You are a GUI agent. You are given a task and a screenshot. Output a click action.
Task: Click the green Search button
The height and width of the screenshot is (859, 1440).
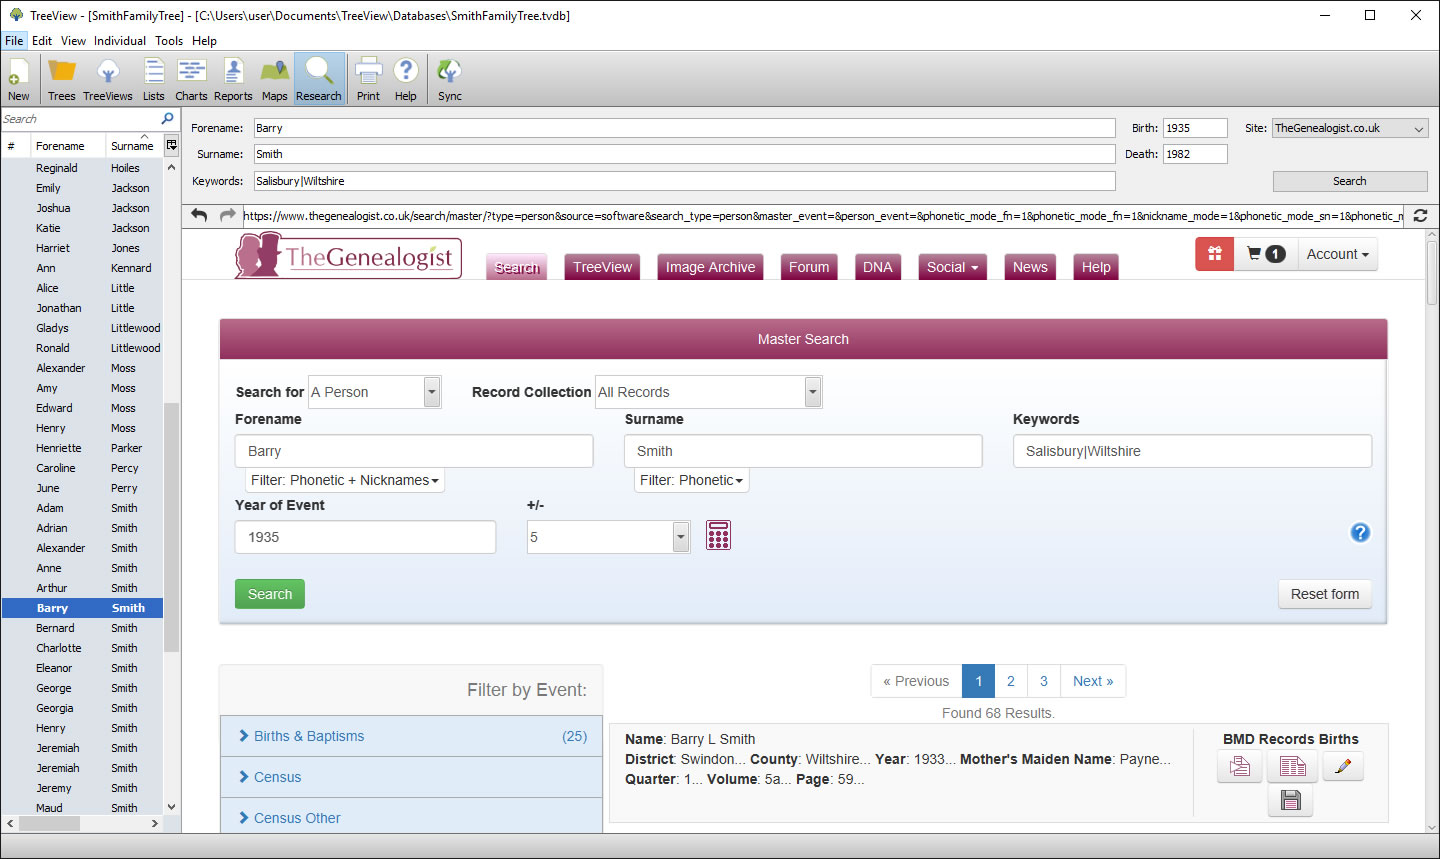(270, 594)
